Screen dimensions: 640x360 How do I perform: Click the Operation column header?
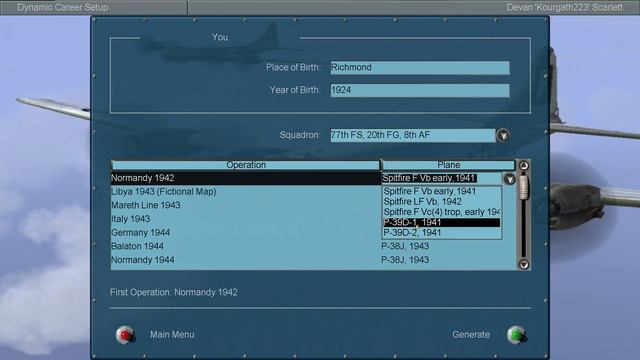click(246, 165)
